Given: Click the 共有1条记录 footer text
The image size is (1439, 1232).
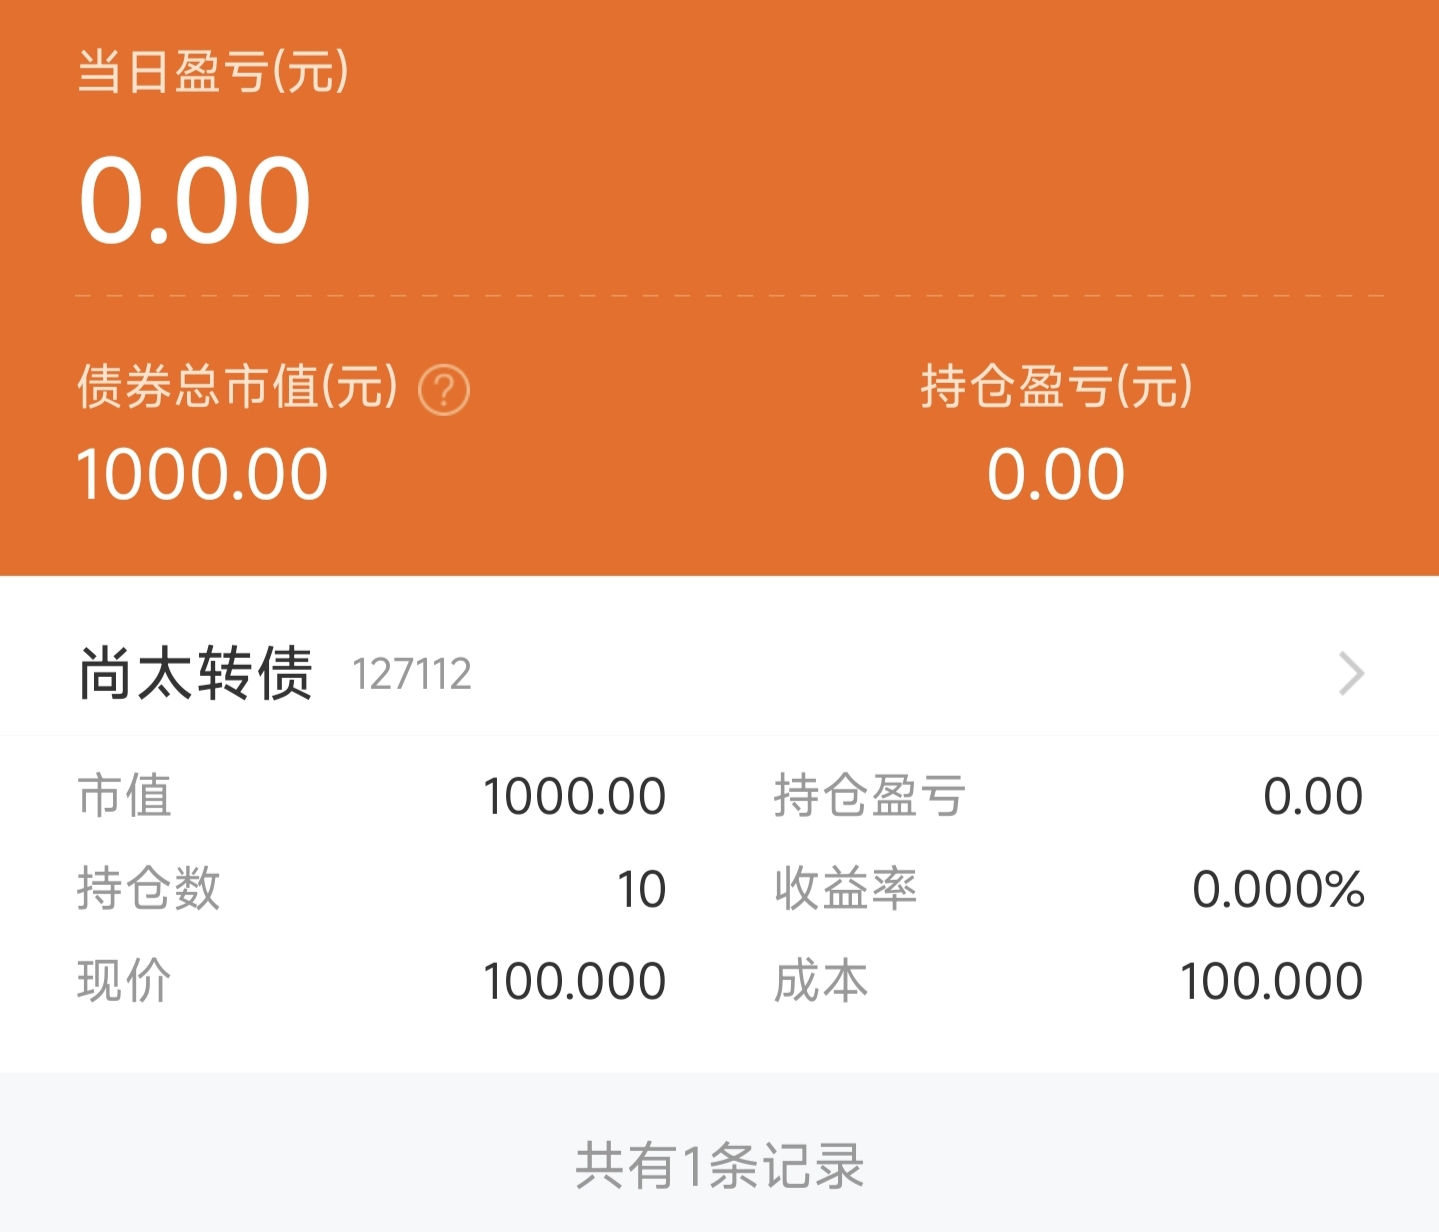Looking at the screenshot, I should tap(720, 1166).
